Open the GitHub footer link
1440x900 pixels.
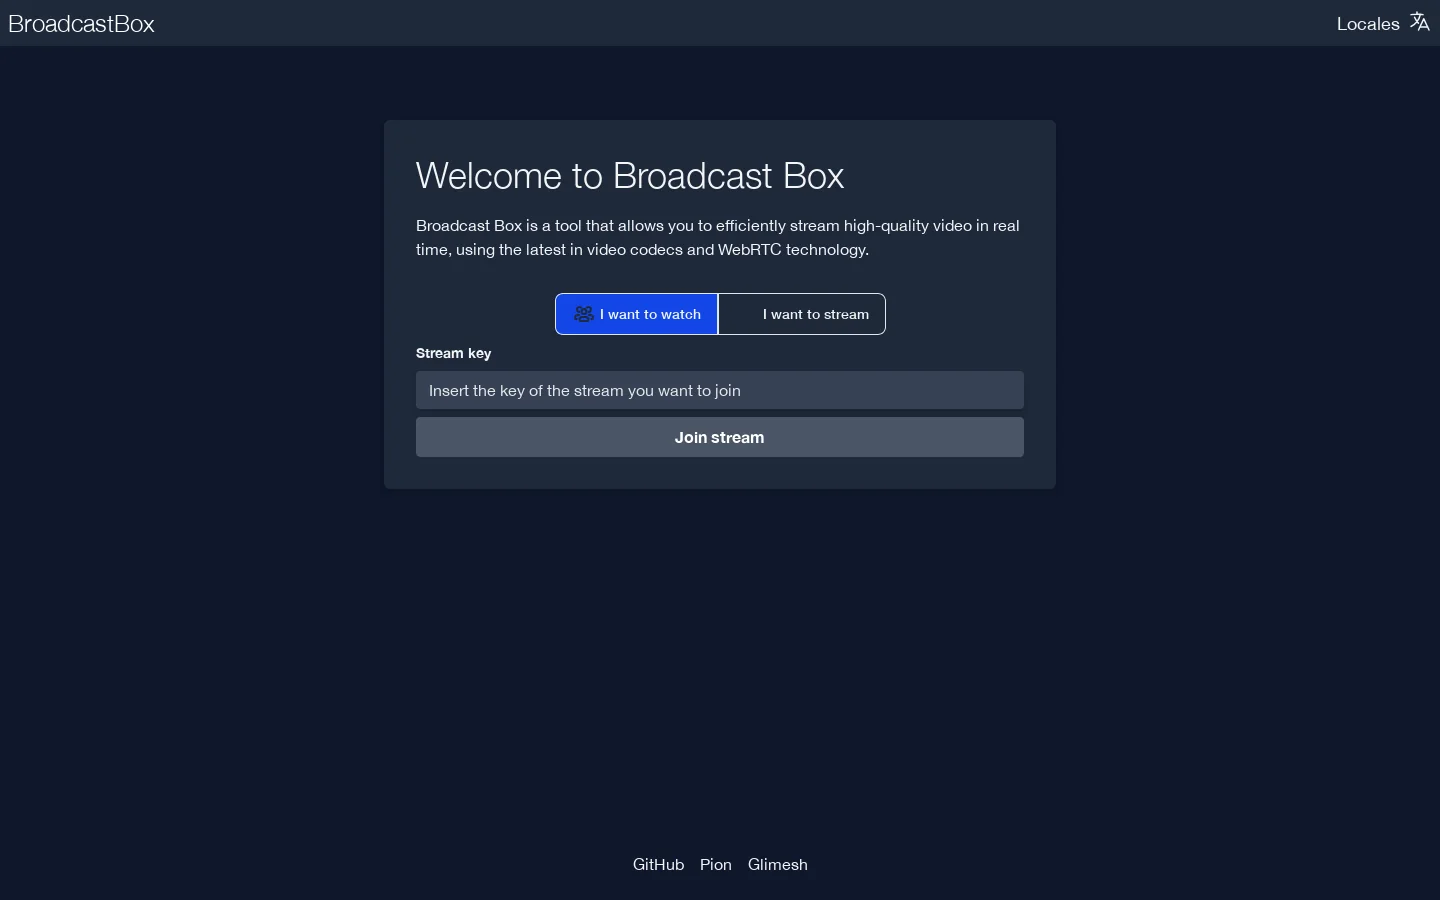pyautogui.click(x=658, y=864)
